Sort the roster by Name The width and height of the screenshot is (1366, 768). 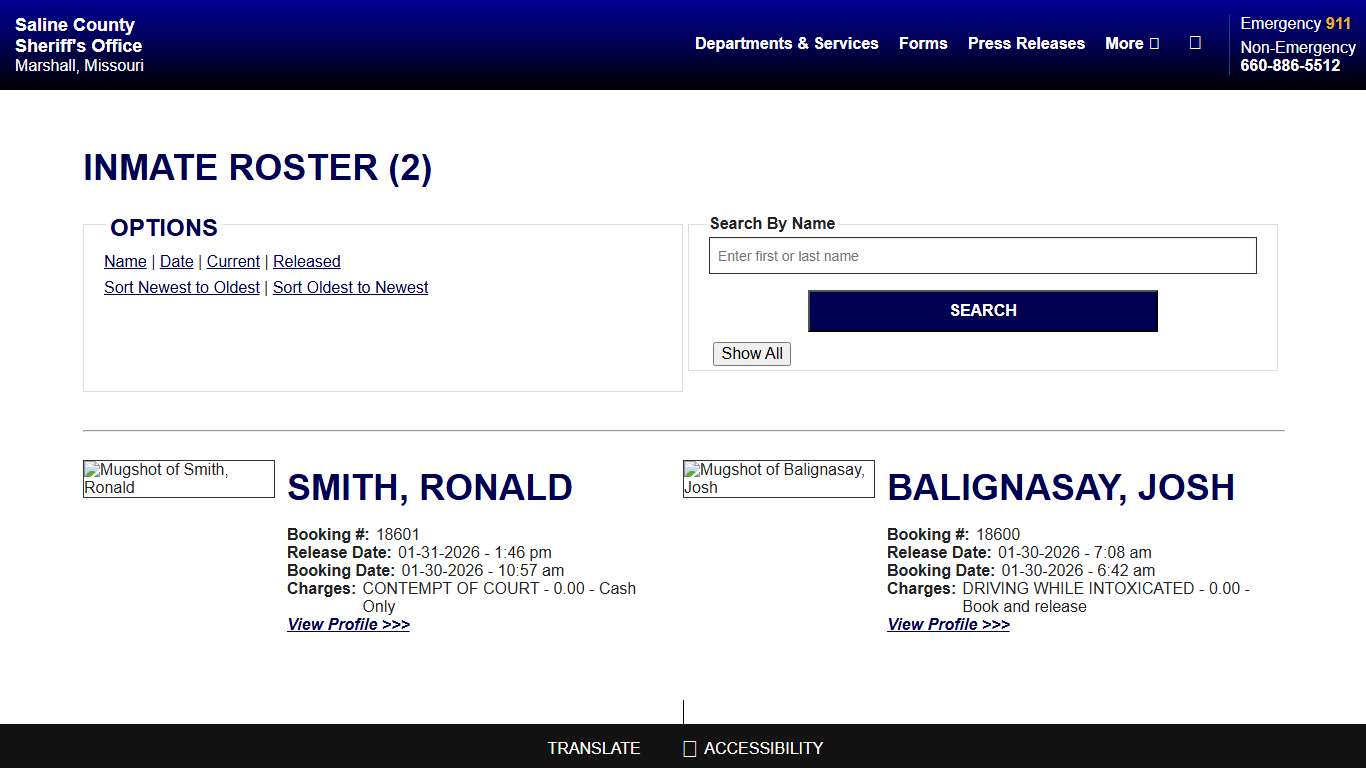coord(125,261)
